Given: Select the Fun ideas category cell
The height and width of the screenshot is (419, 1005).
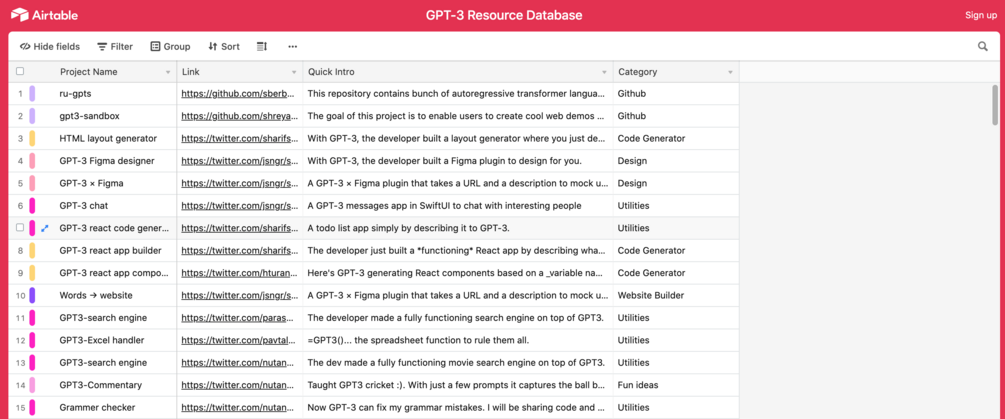Looking at the screenshot, I should 676,385.
